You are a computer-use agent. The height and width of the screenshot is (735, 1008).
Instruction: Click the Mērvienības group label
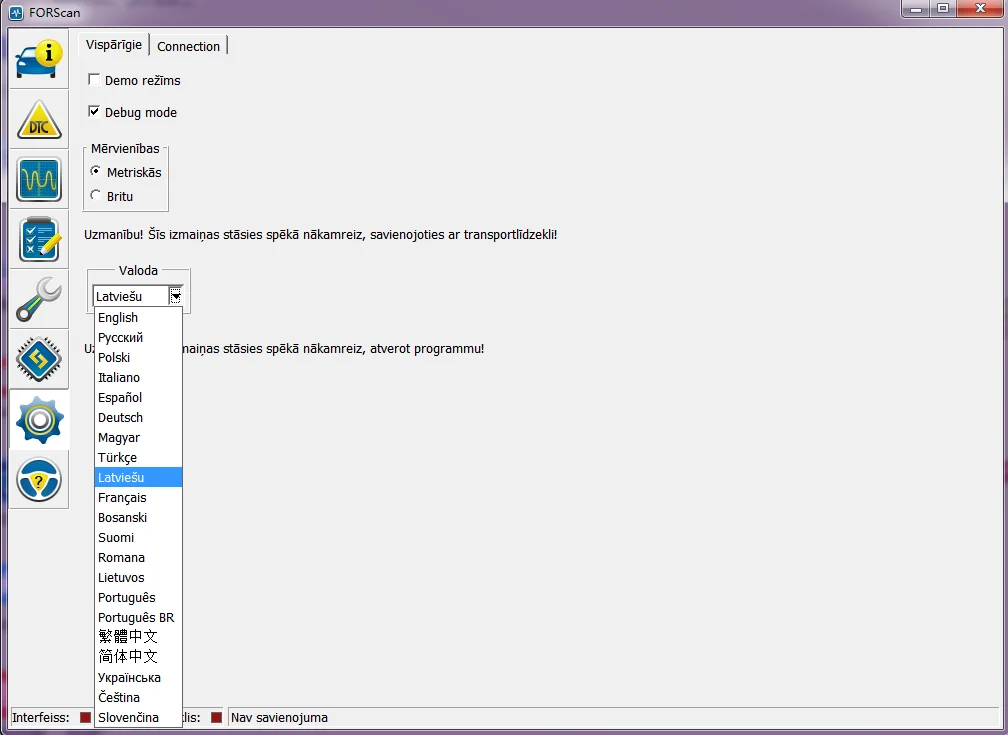tap(125, 149)
